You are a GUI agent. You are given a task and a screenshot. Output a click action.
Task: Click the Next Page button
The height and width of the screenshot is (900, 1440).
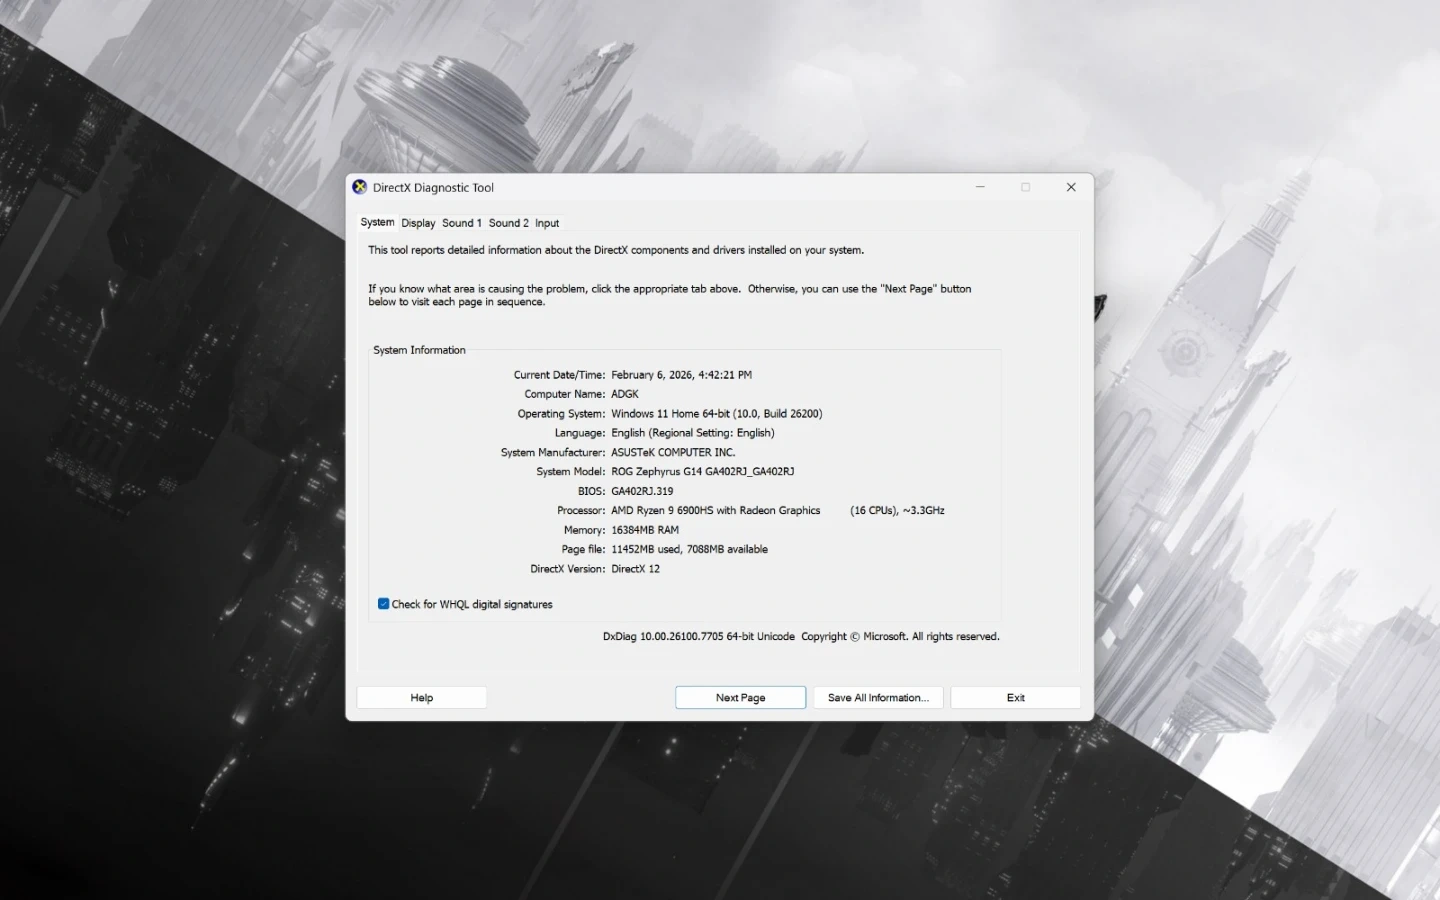click(x=740, y=698)
